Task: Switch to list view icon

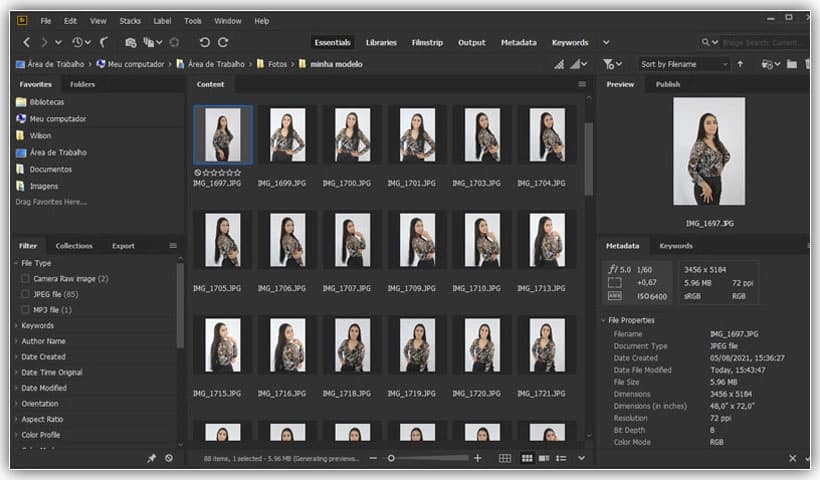Action: tap(561, 458)
